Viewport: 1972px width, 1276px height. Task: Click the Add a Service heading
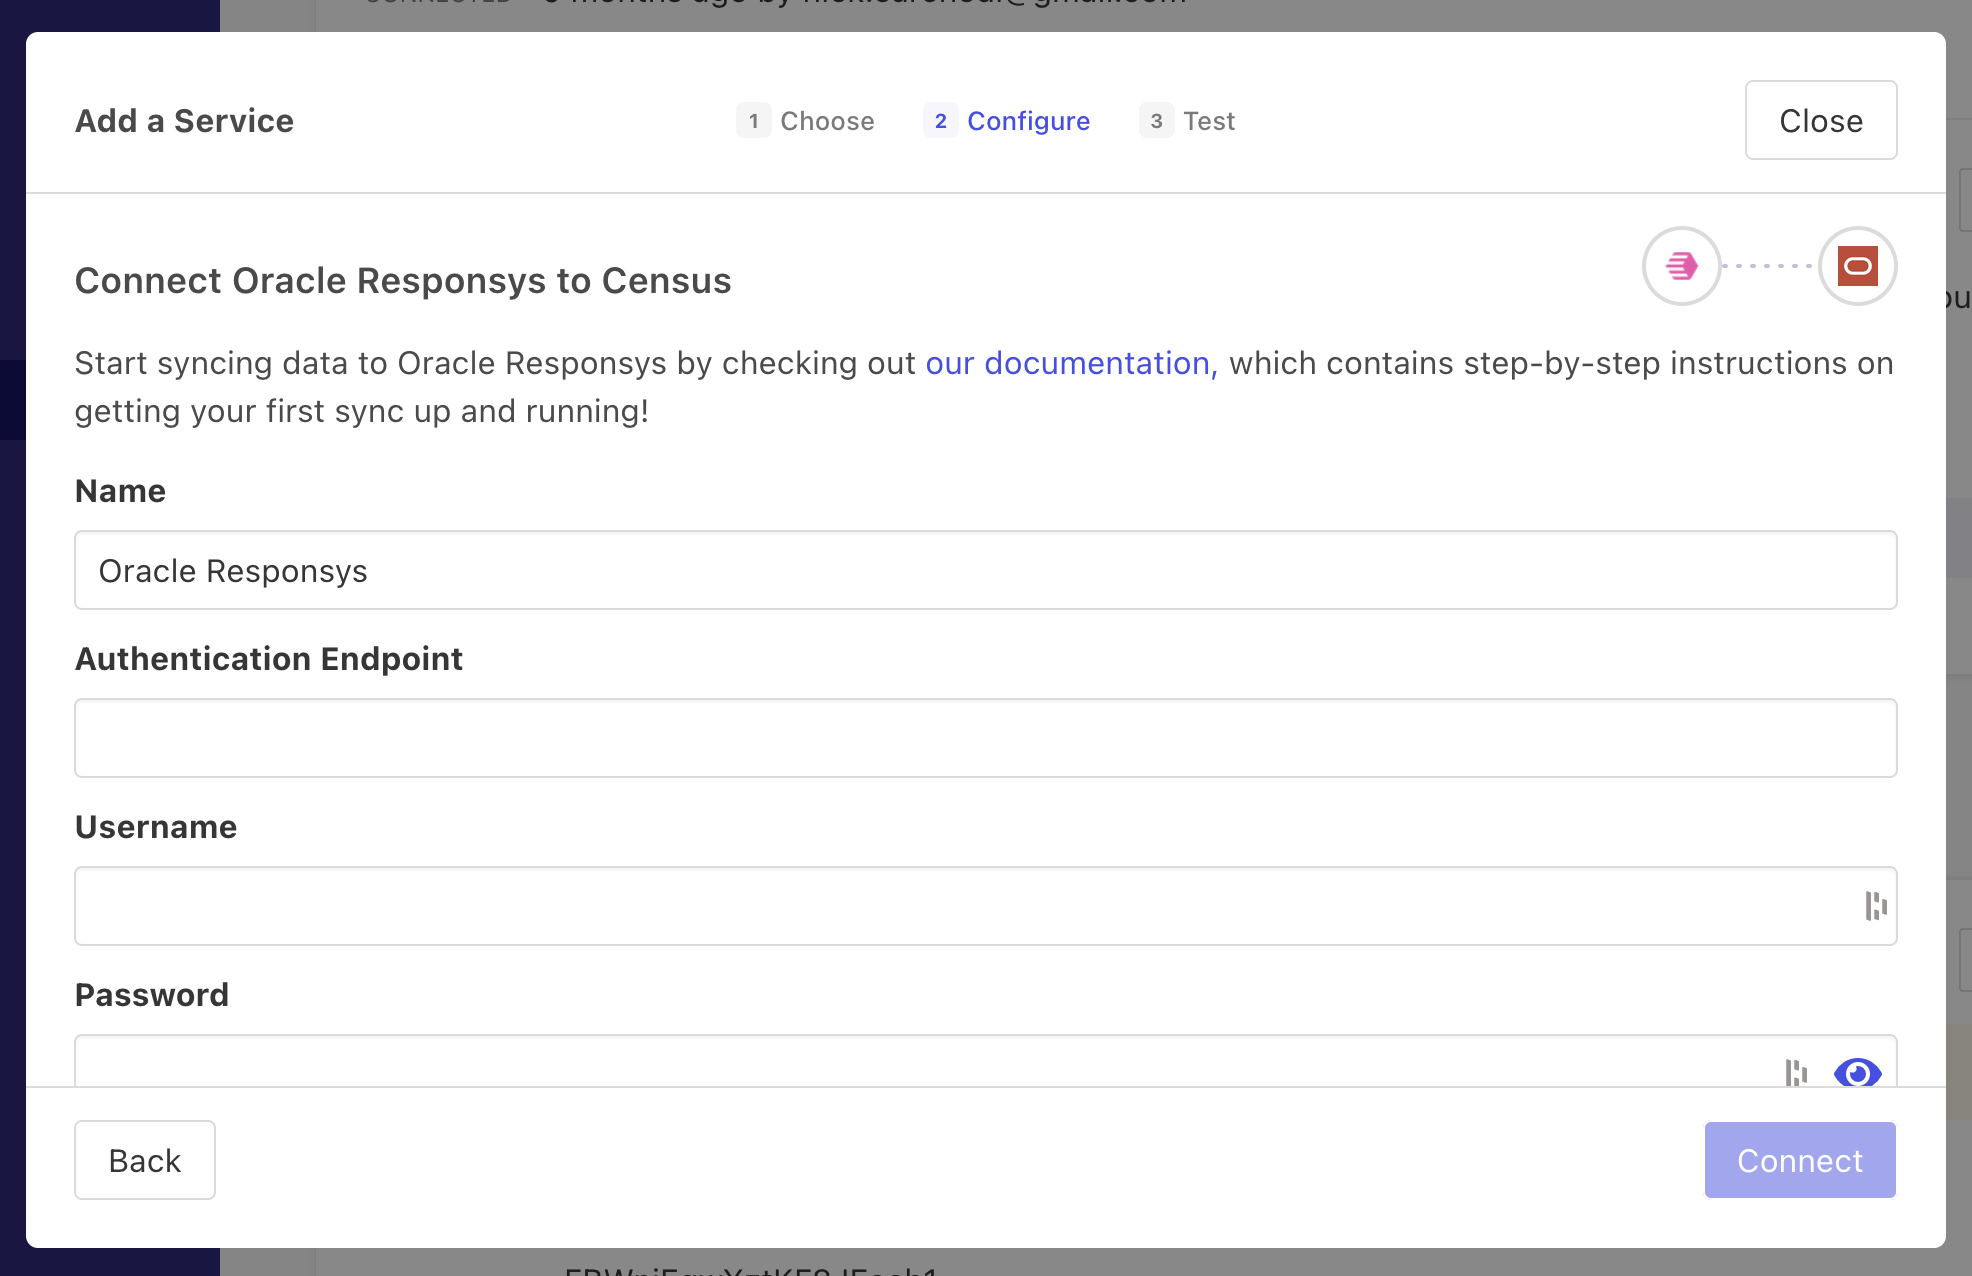coord(185,121)
